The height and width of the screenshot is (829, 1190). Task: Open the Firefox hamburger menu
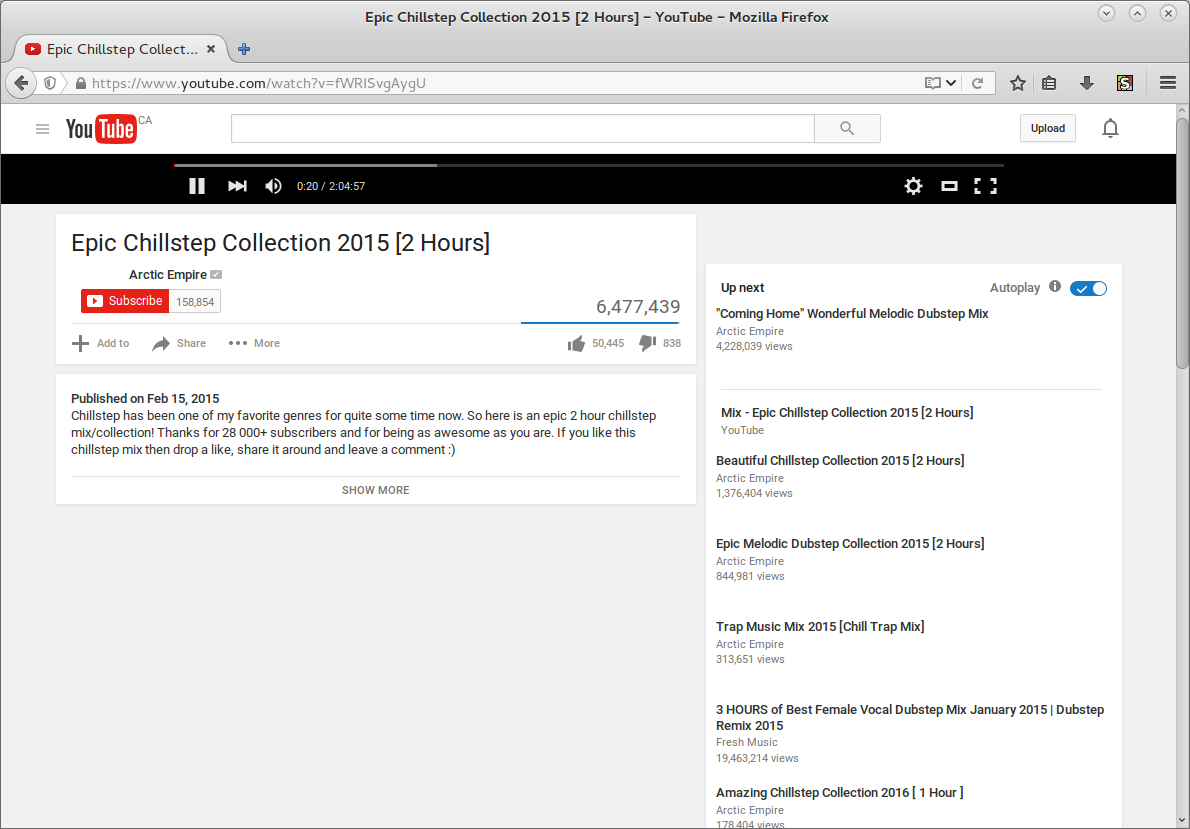tap(1167, 83)
